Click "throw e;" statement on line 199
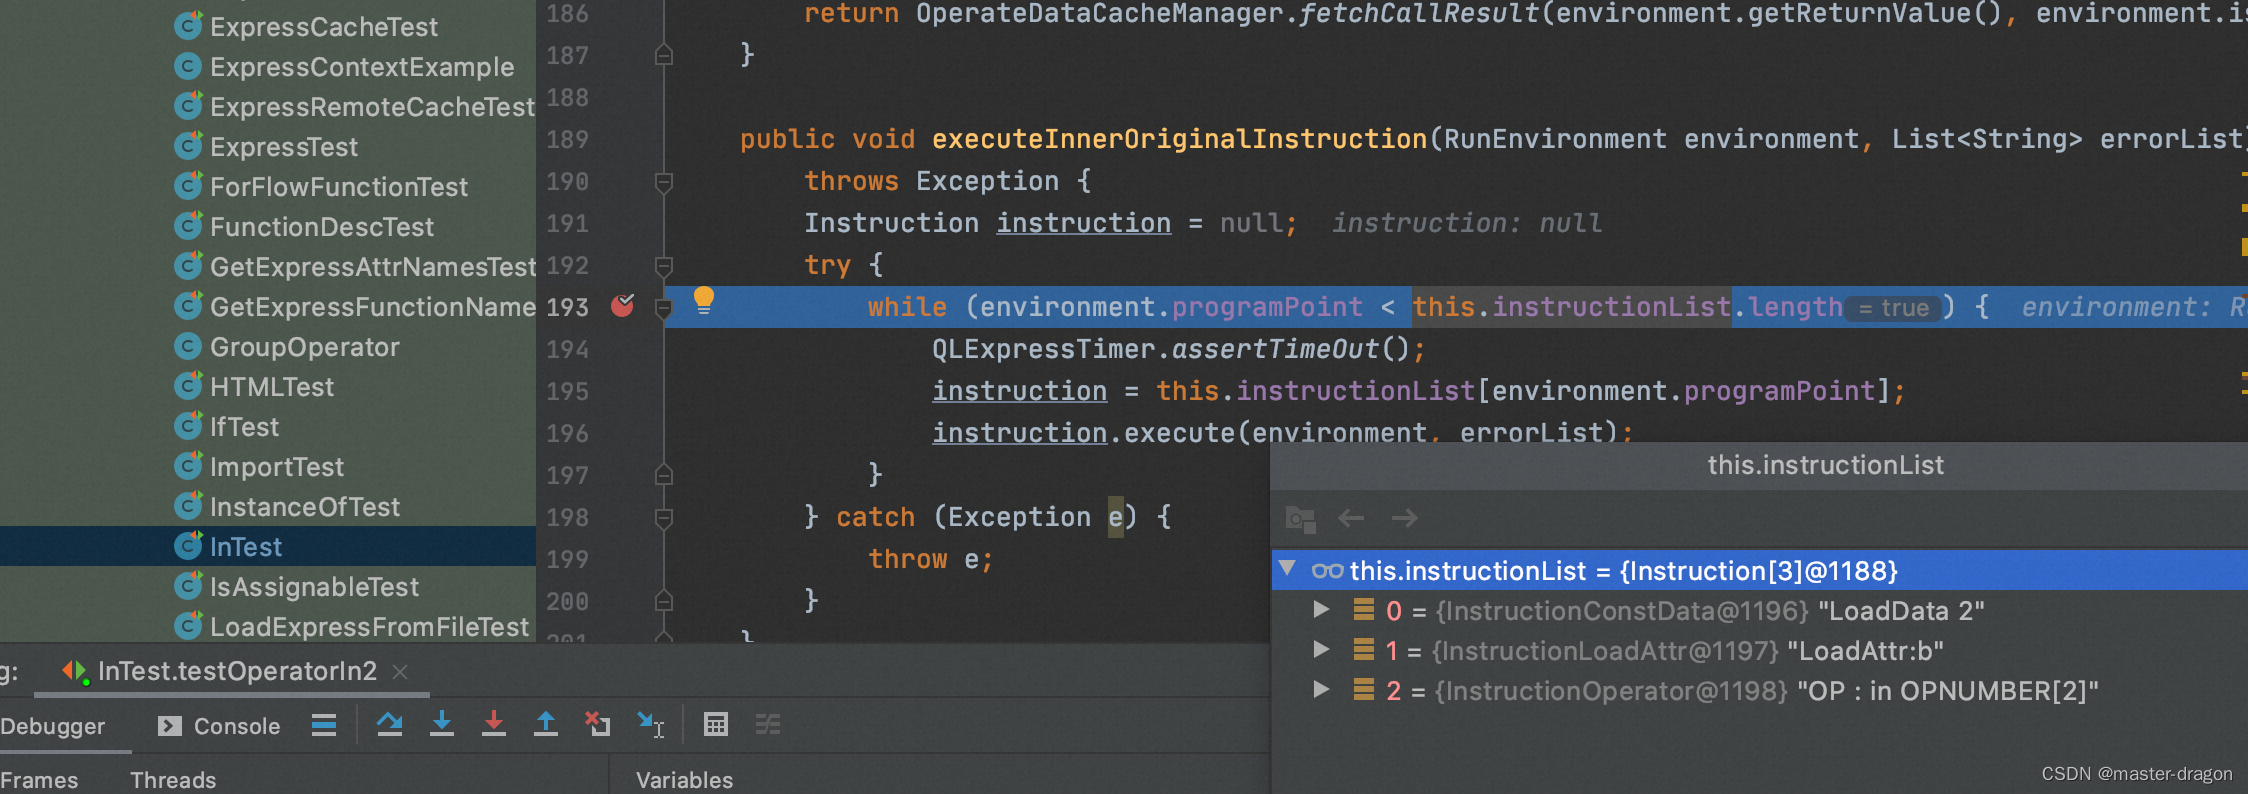Viewport: 2248px width, 794px height. click(x=930, y=559)
